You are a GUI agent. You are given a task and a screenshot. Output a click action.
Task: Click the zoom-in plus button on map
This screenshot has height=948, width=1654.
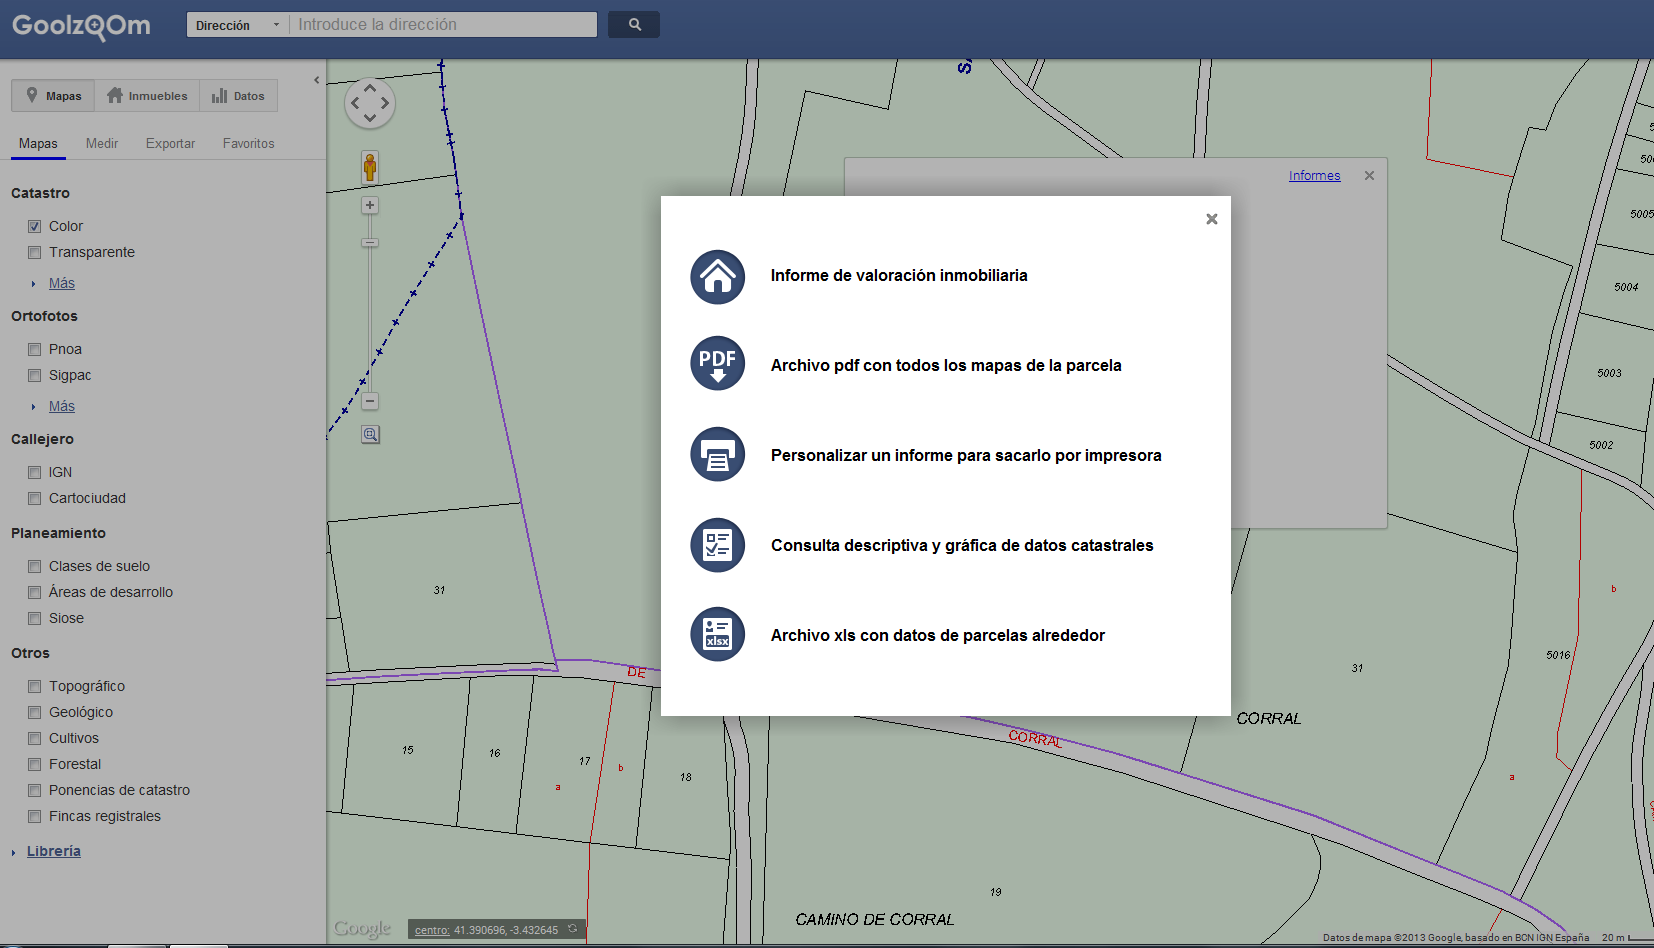pyautogui.click(x=370, y=205)
